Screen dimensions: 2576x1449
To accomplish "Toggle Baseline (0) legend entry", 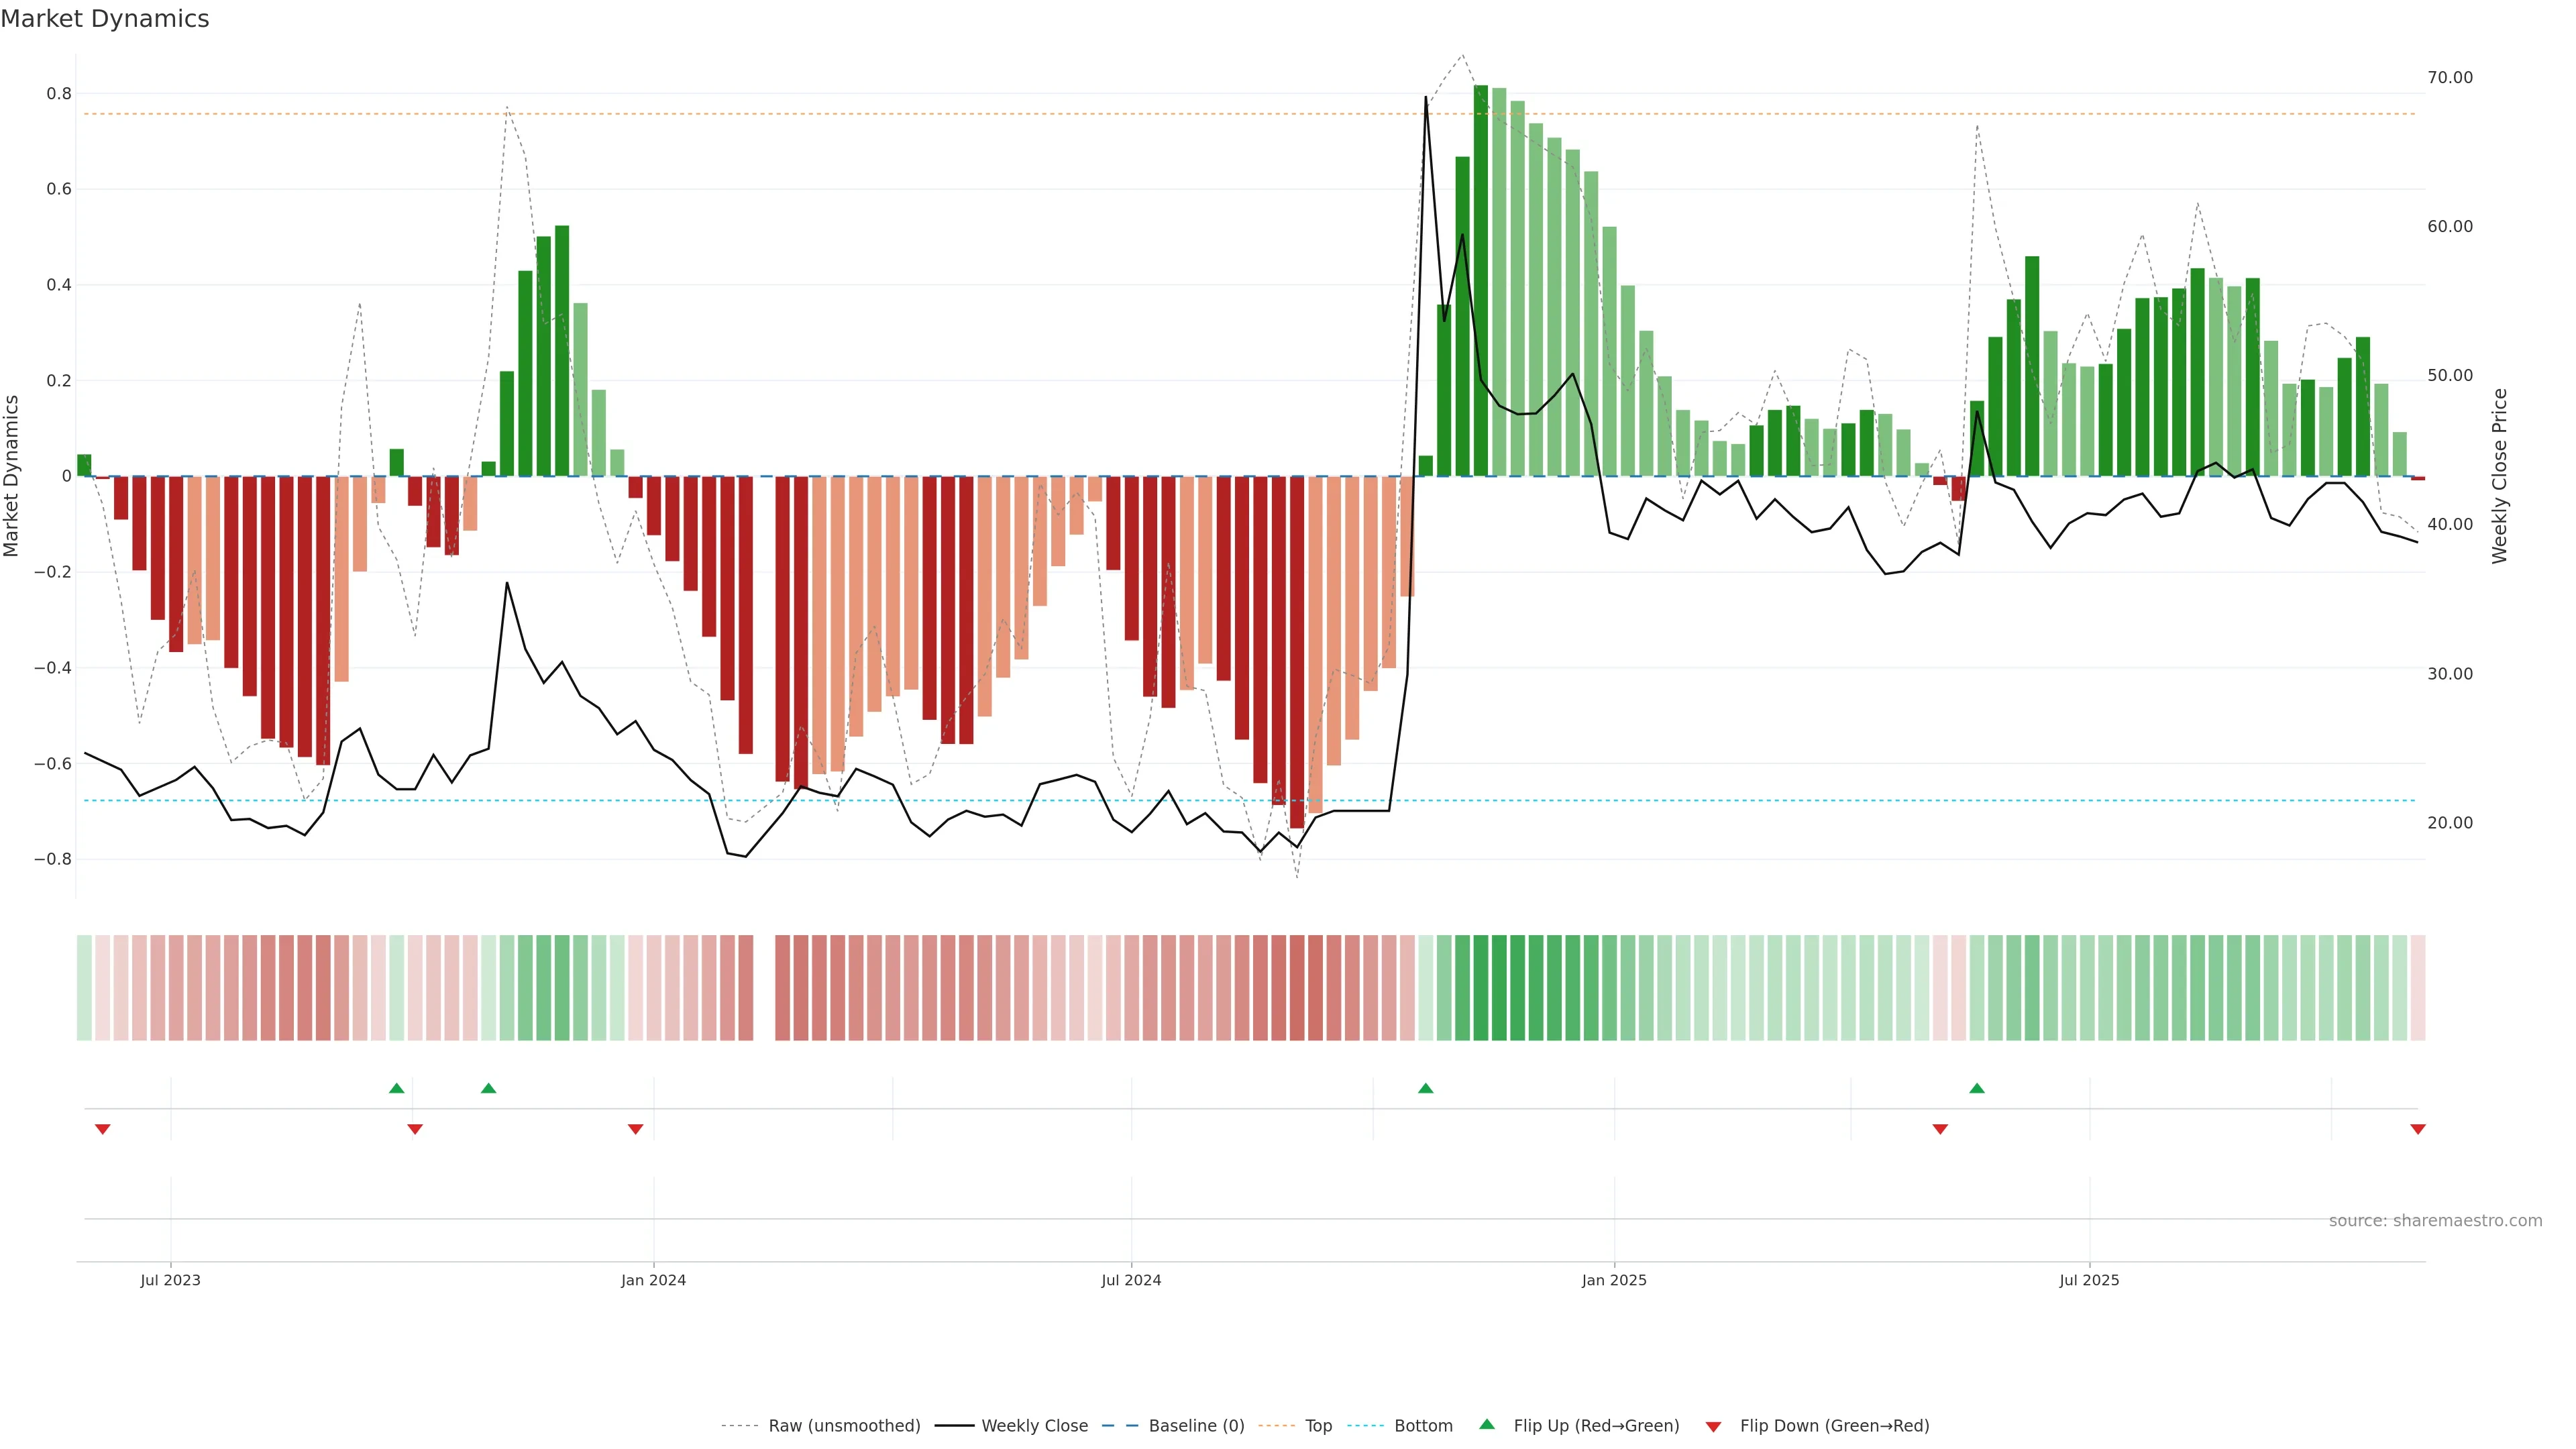I will tap(1196, 1426).
